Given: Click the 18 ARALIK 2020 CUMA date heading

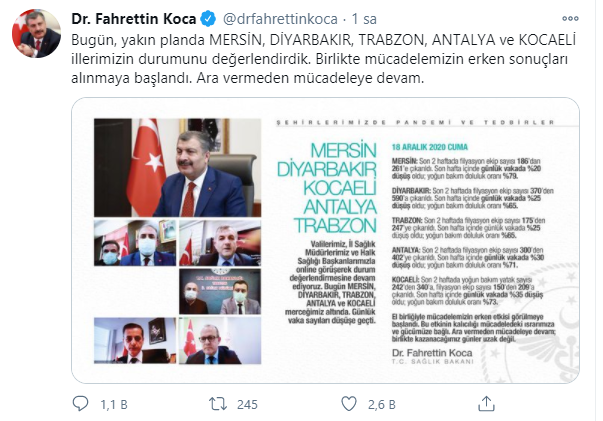Looking at the screenshot, I should 430,147.
